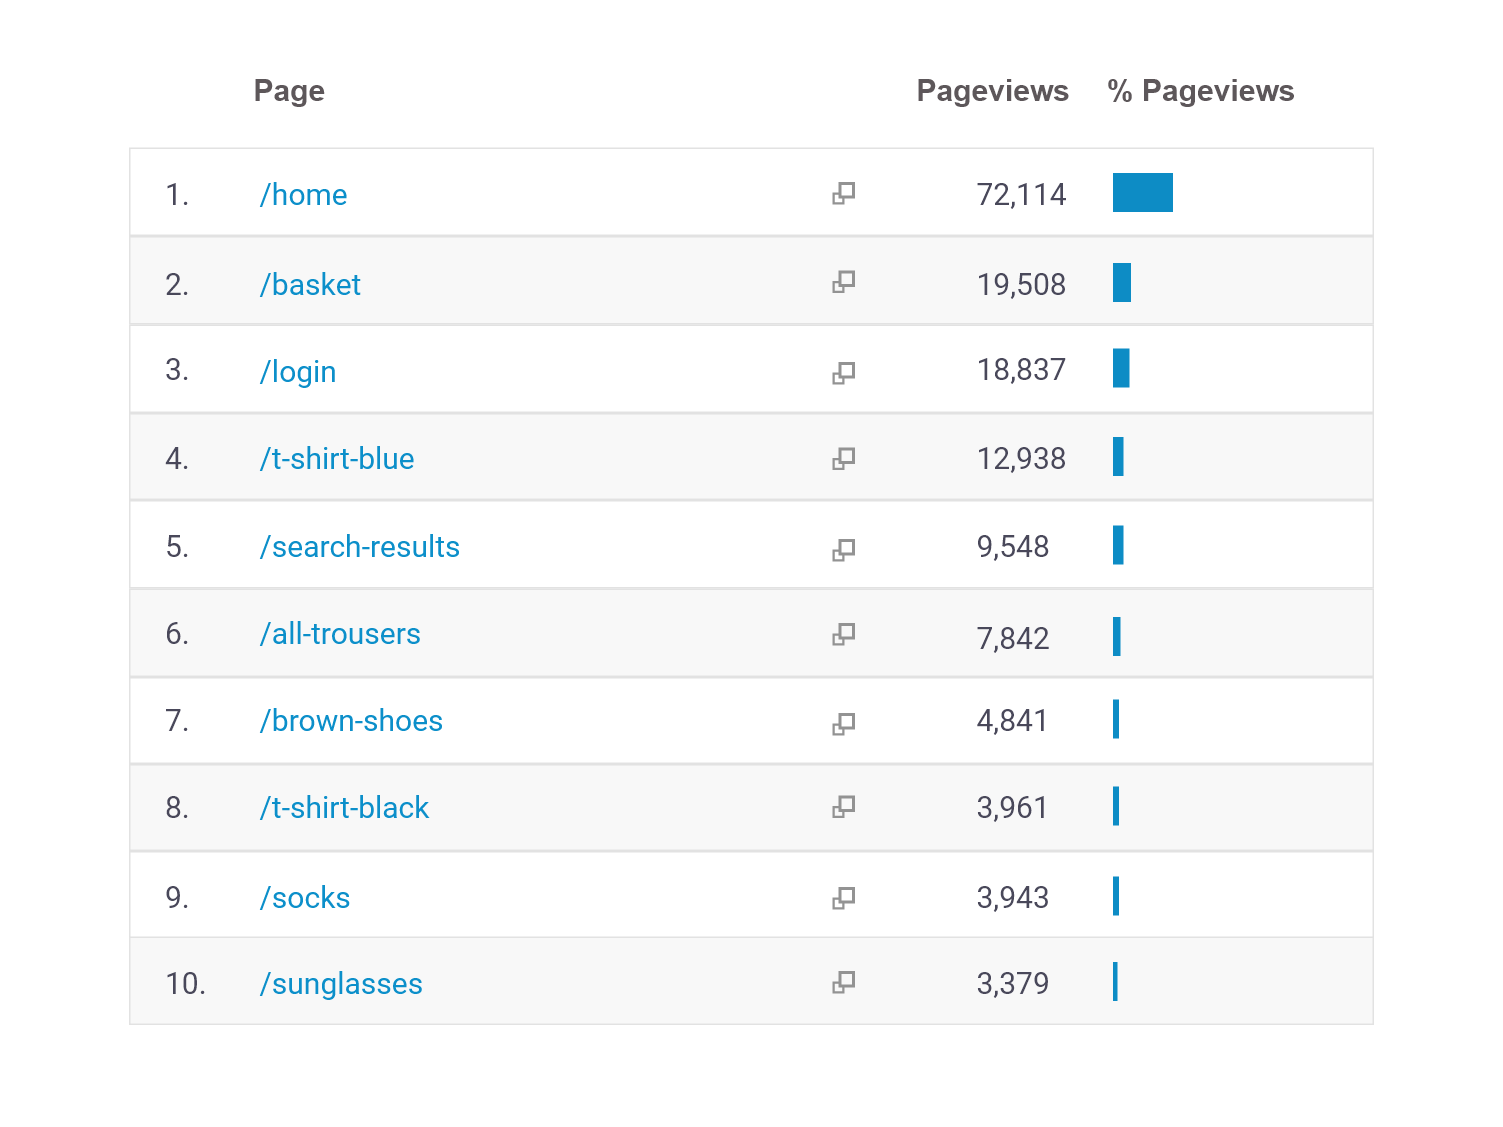This screenshot has width=1503, height=1127.
Task: Click row number 10. in the table
Action: tap(186, 984)
